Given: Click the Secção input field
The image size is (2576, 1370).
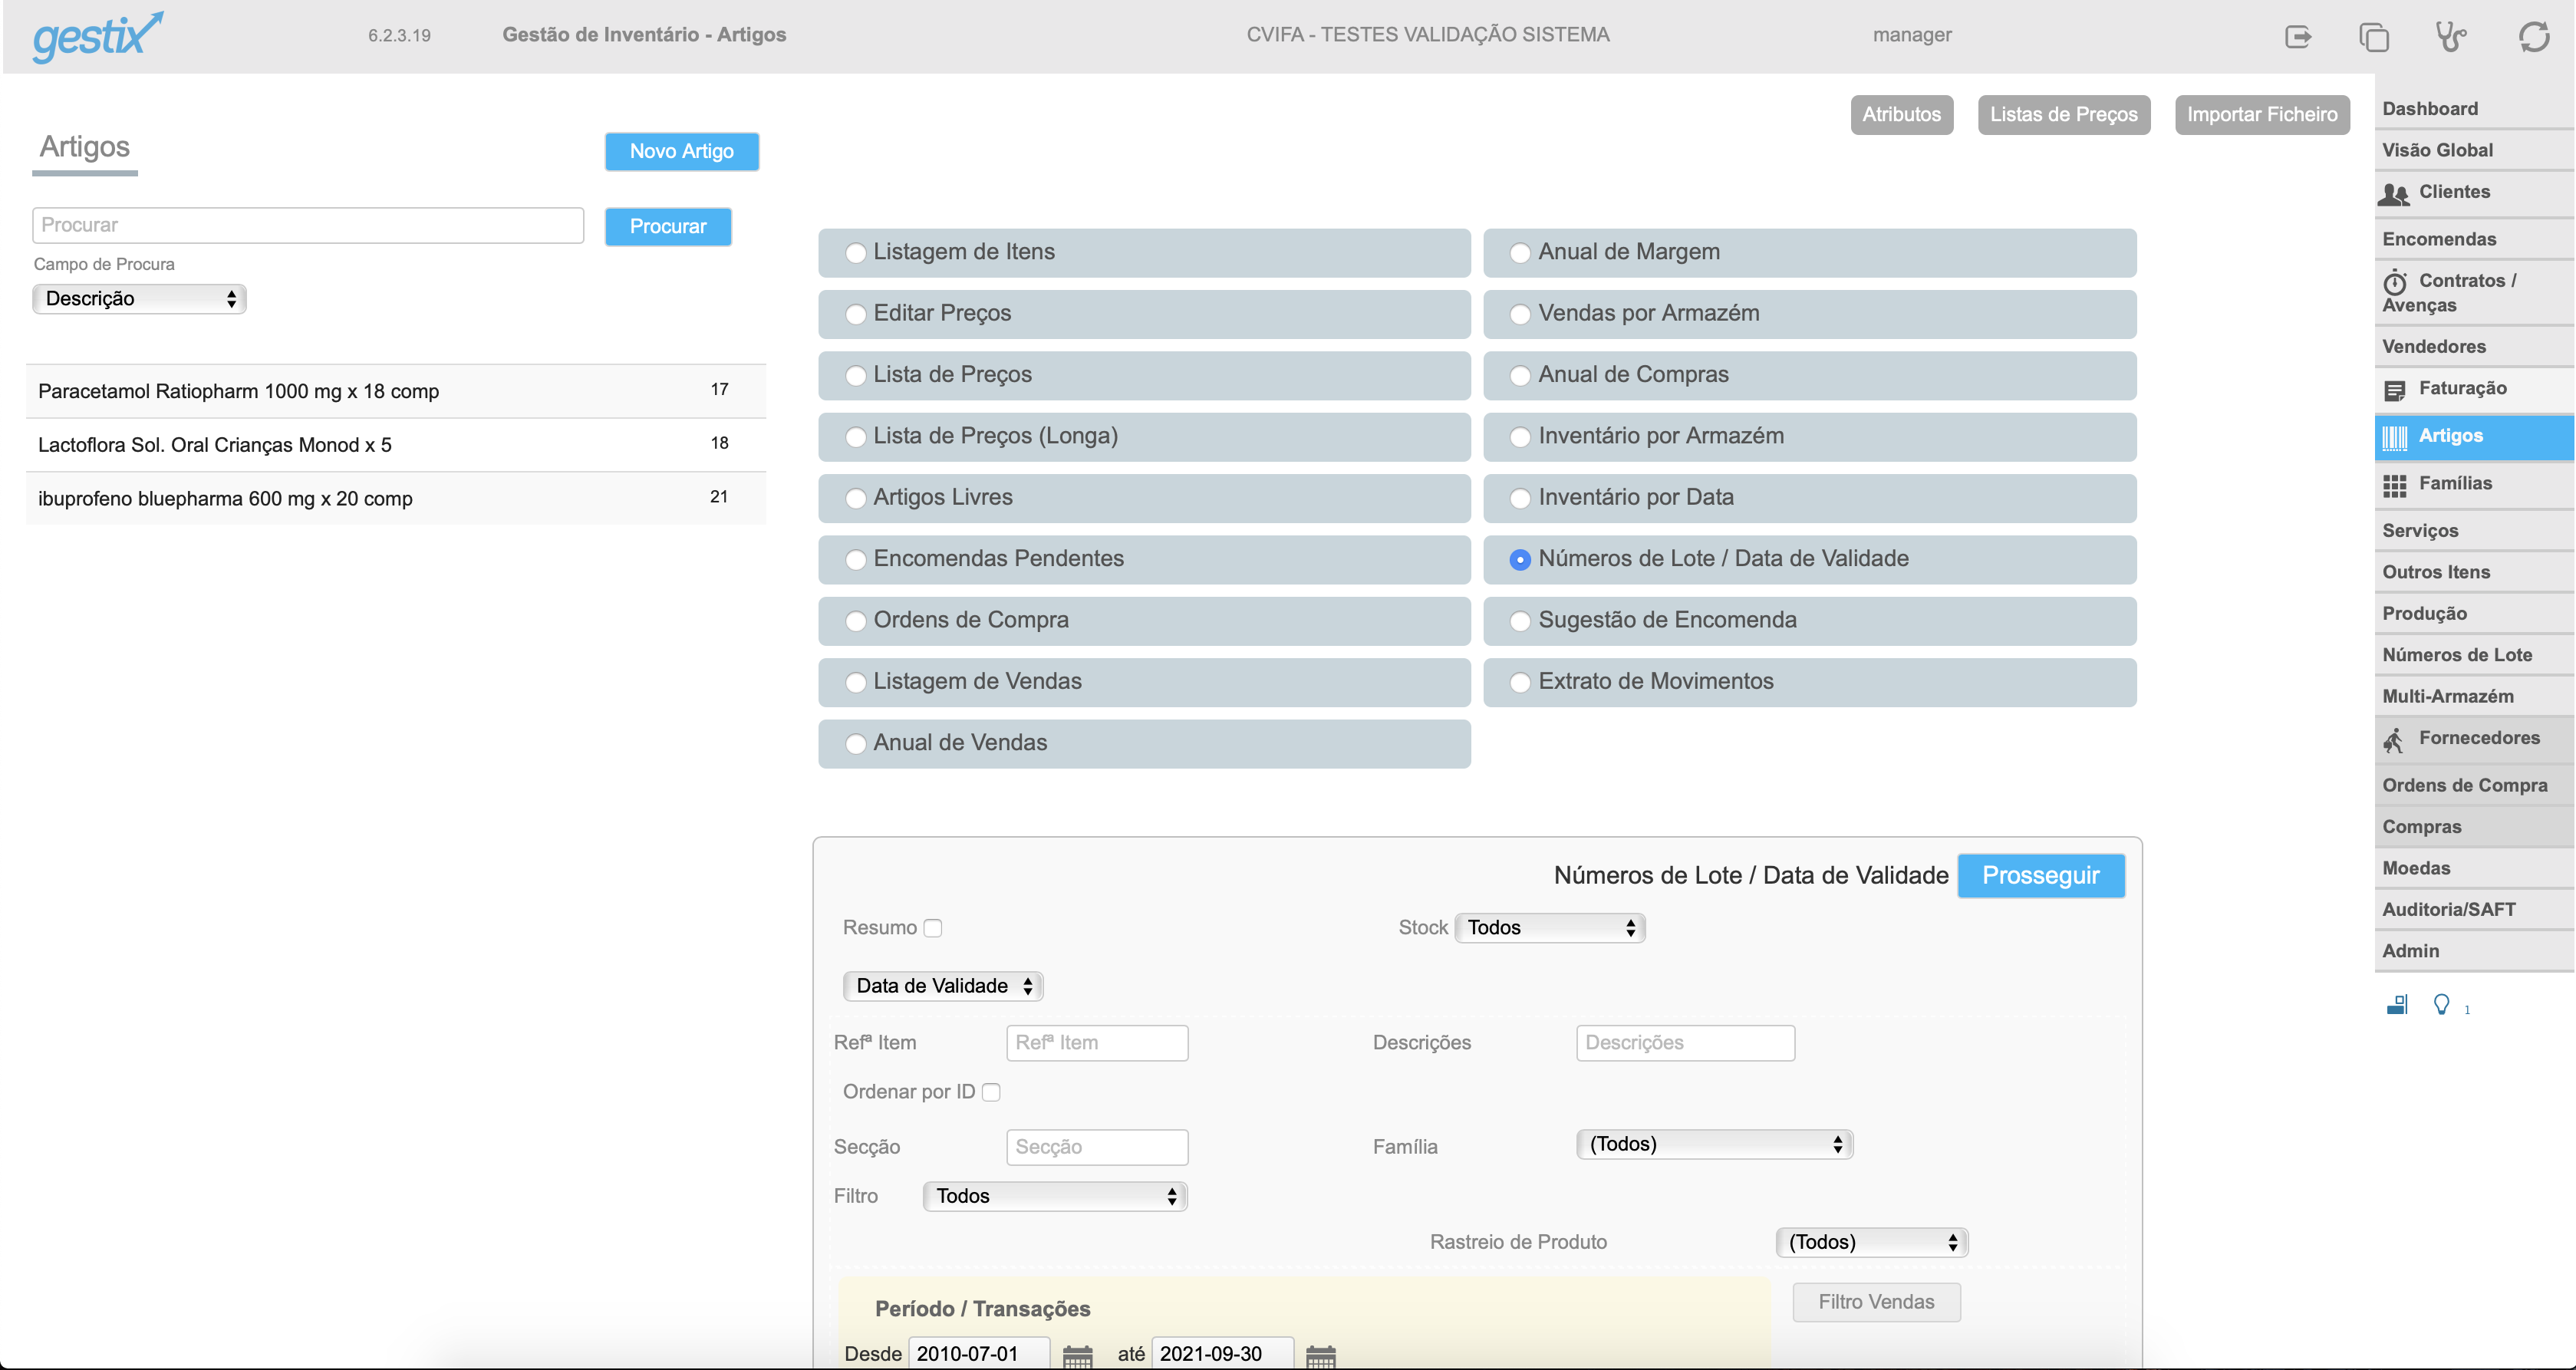Looking at the screenshot, I should point(1097,1148).
